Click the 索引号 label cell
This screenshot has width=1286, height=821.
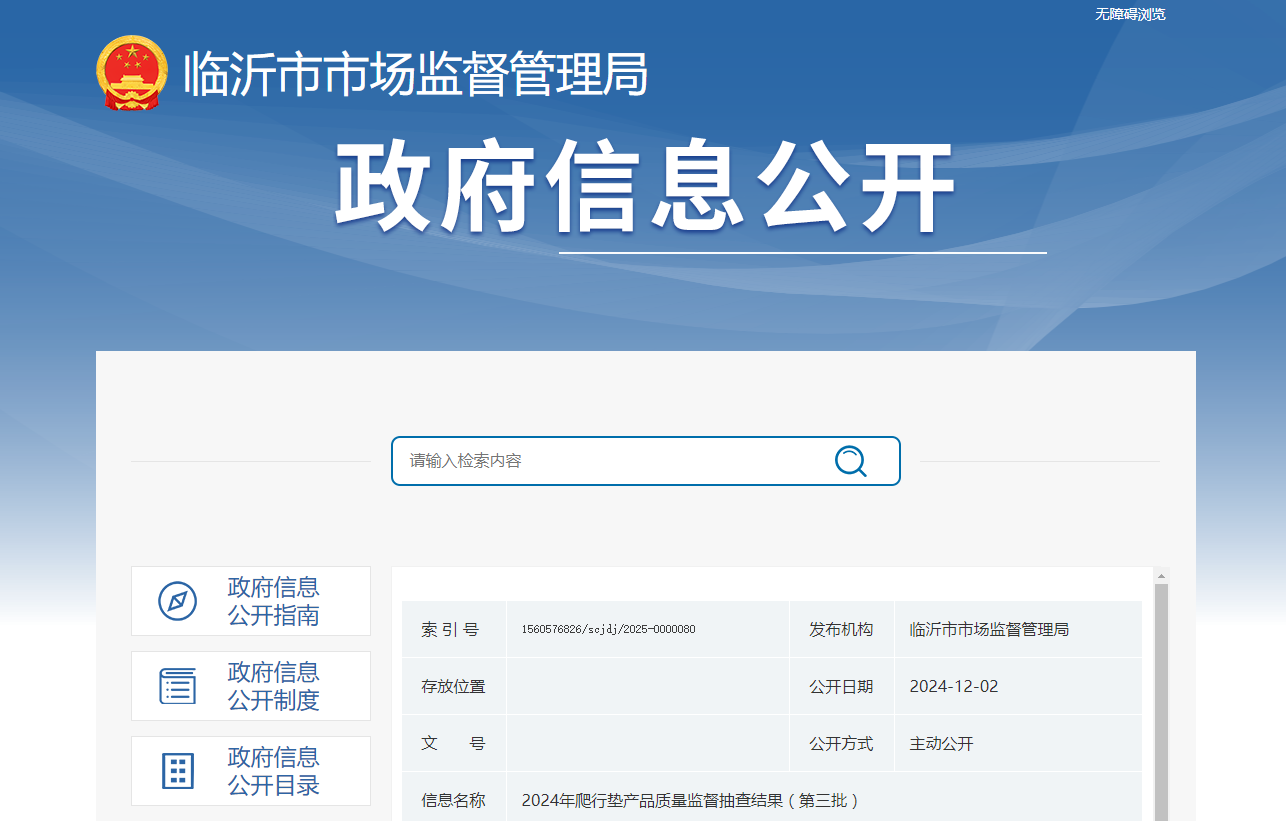pos(454,629)
